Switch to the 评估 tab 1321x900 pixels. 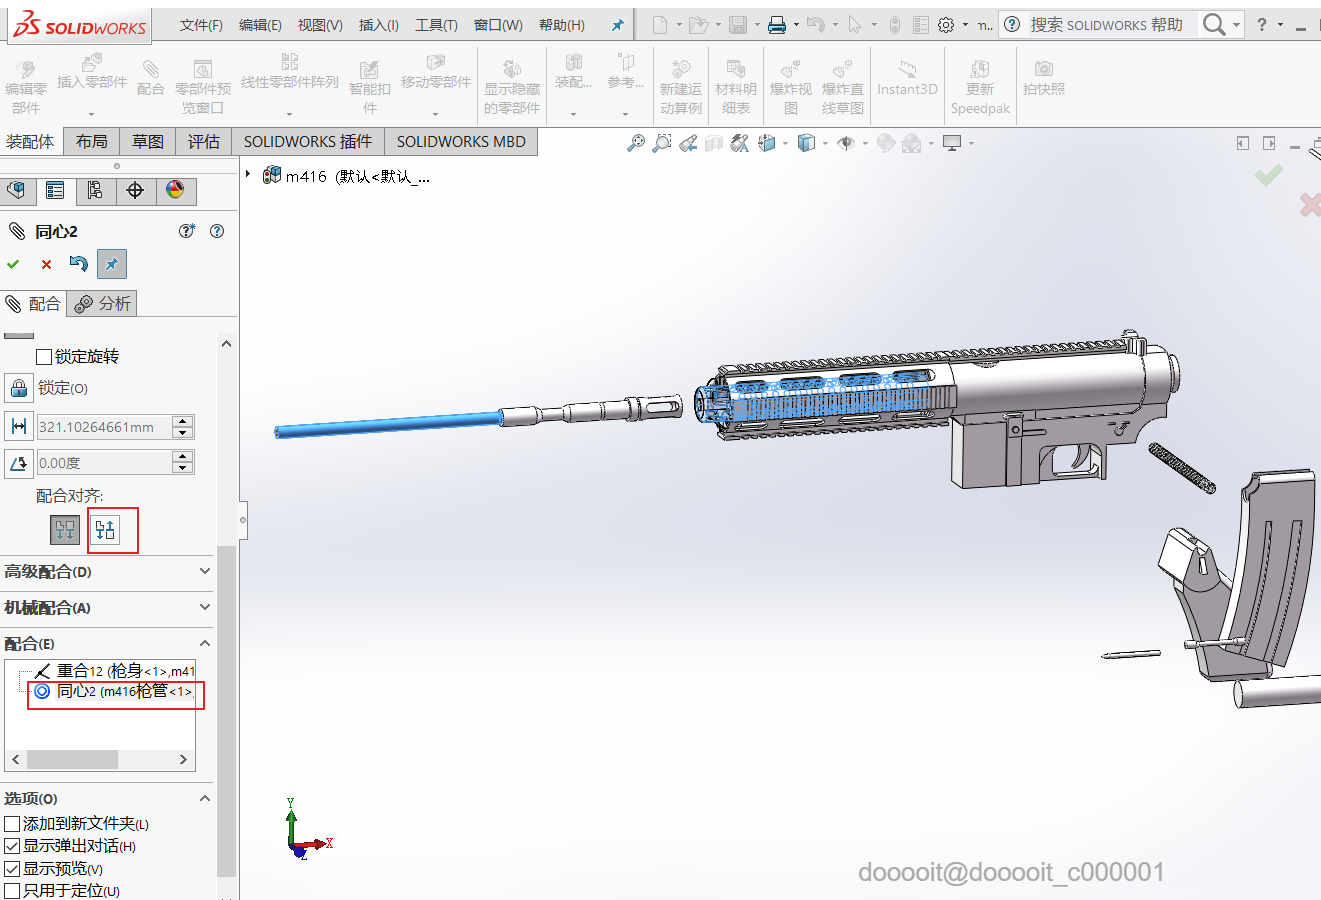click(203, 142)
